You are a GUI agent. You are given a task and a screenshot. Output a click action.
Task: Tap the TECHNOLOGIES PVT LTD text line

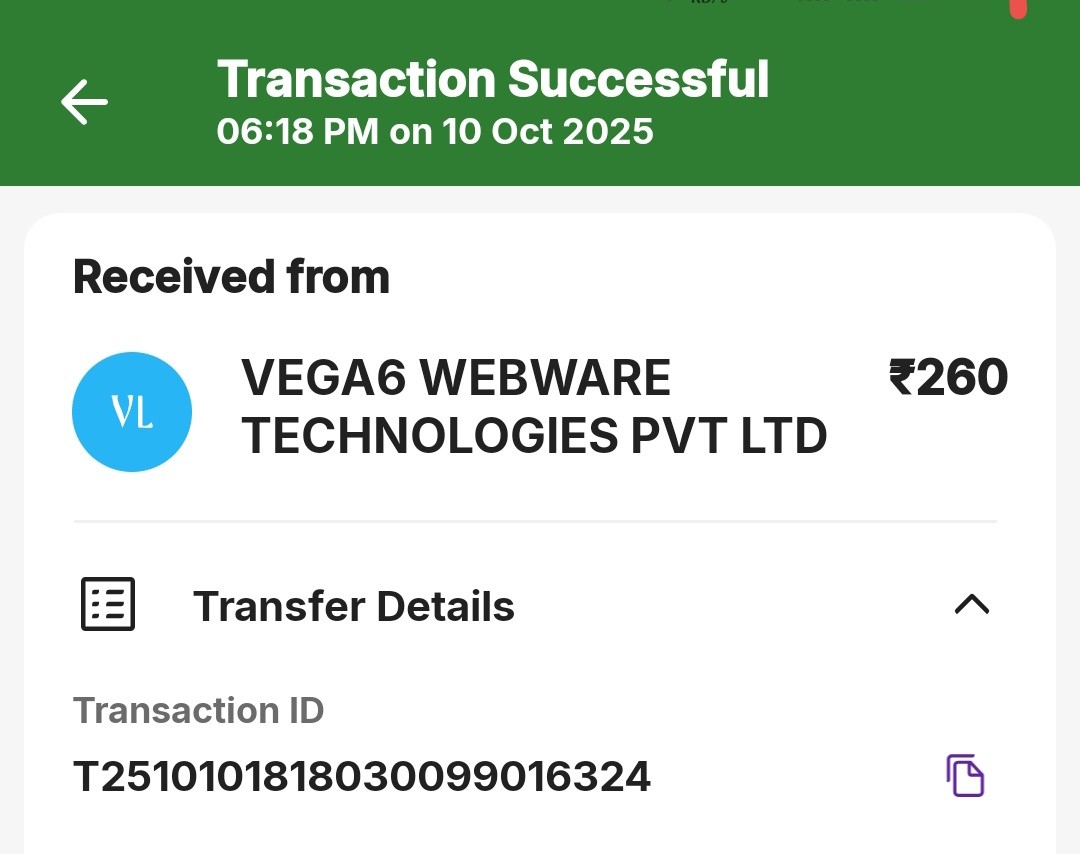(x=534, y=436)
